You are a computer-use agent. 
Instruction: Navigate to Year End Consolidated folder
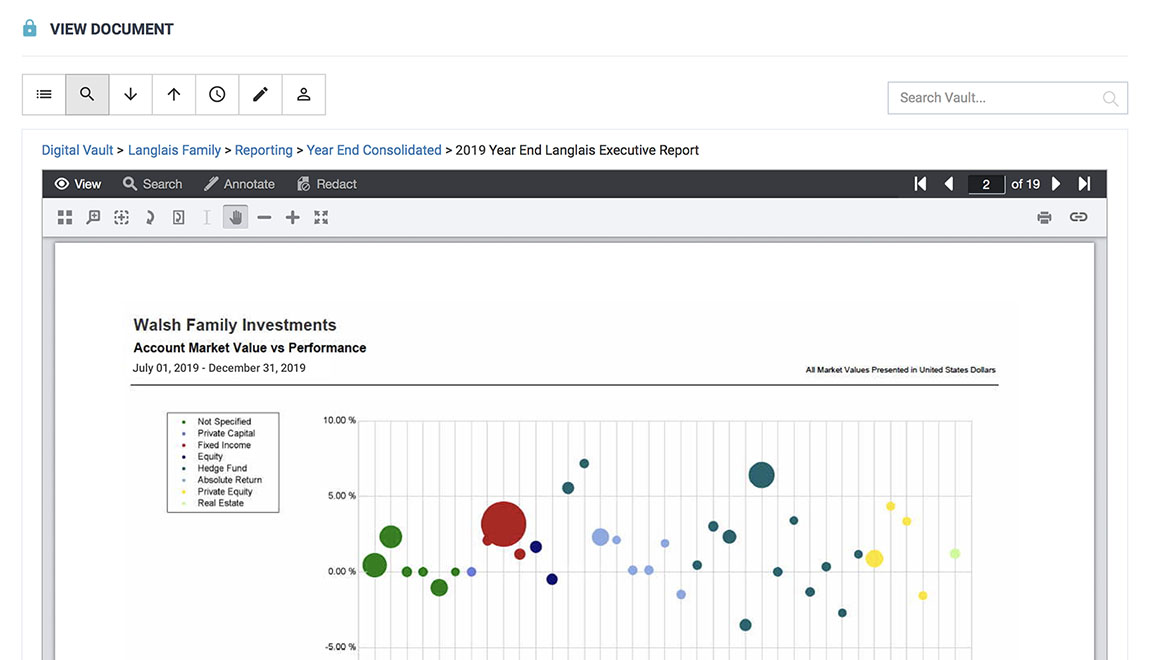click(374, 150)
